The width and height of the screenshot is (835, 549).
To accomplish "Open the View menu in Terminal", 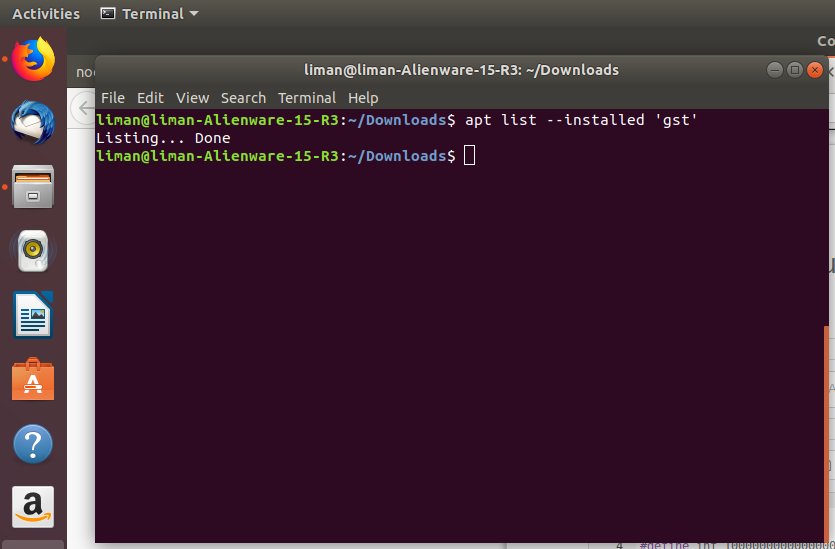I will (x=192, y=98).
